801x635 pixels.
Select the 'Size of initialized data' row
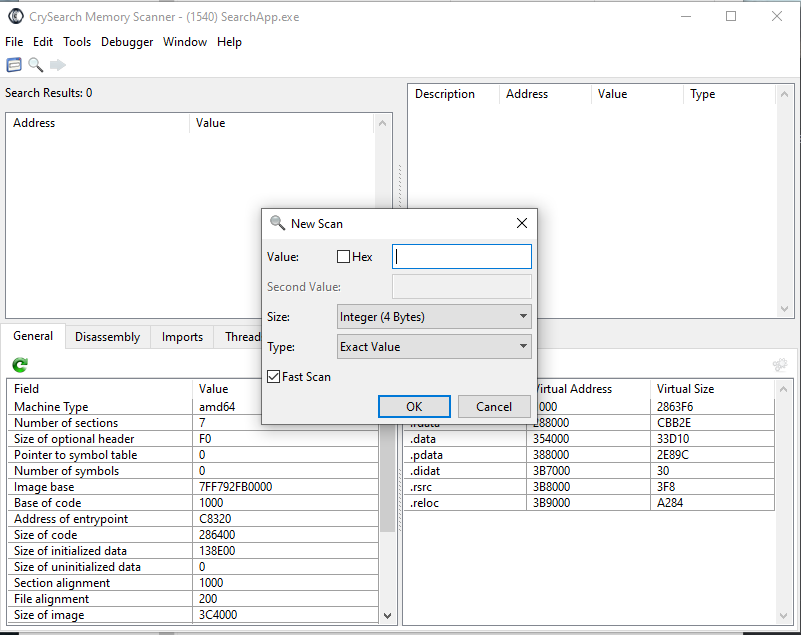coord(193,551)
